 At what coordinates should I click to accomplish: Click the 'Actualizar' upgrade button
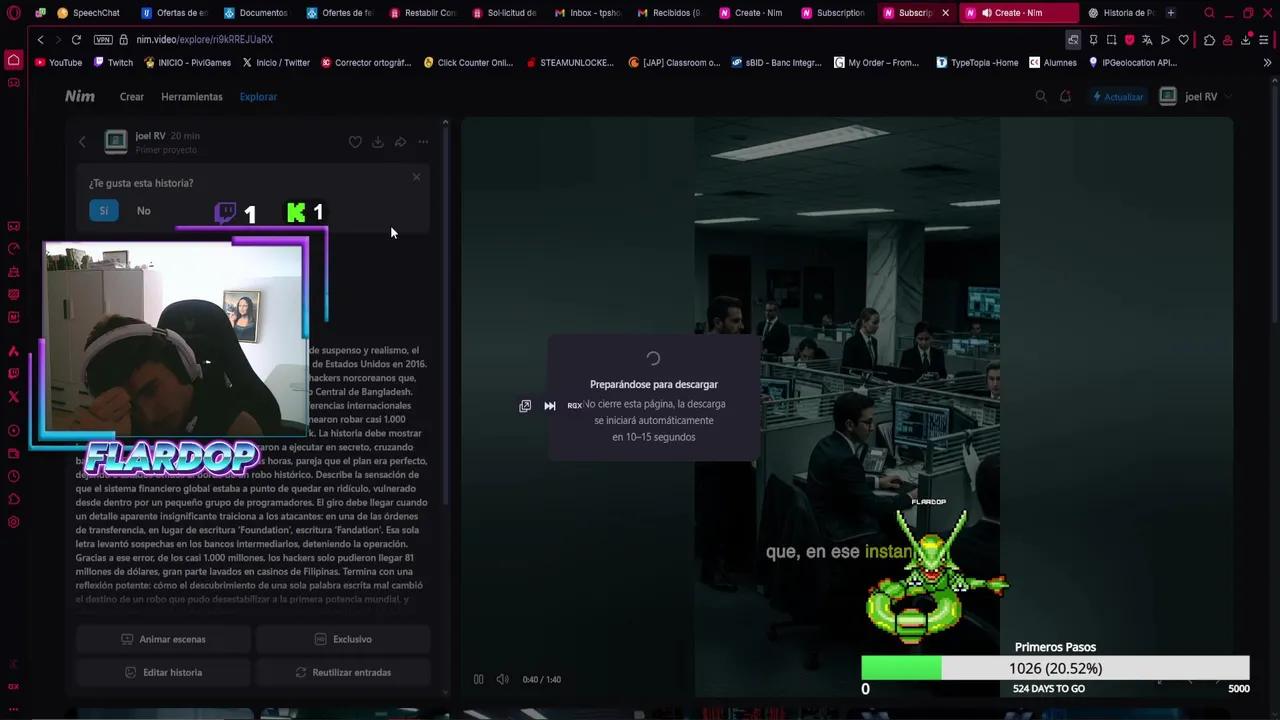tap(1118, 97)
